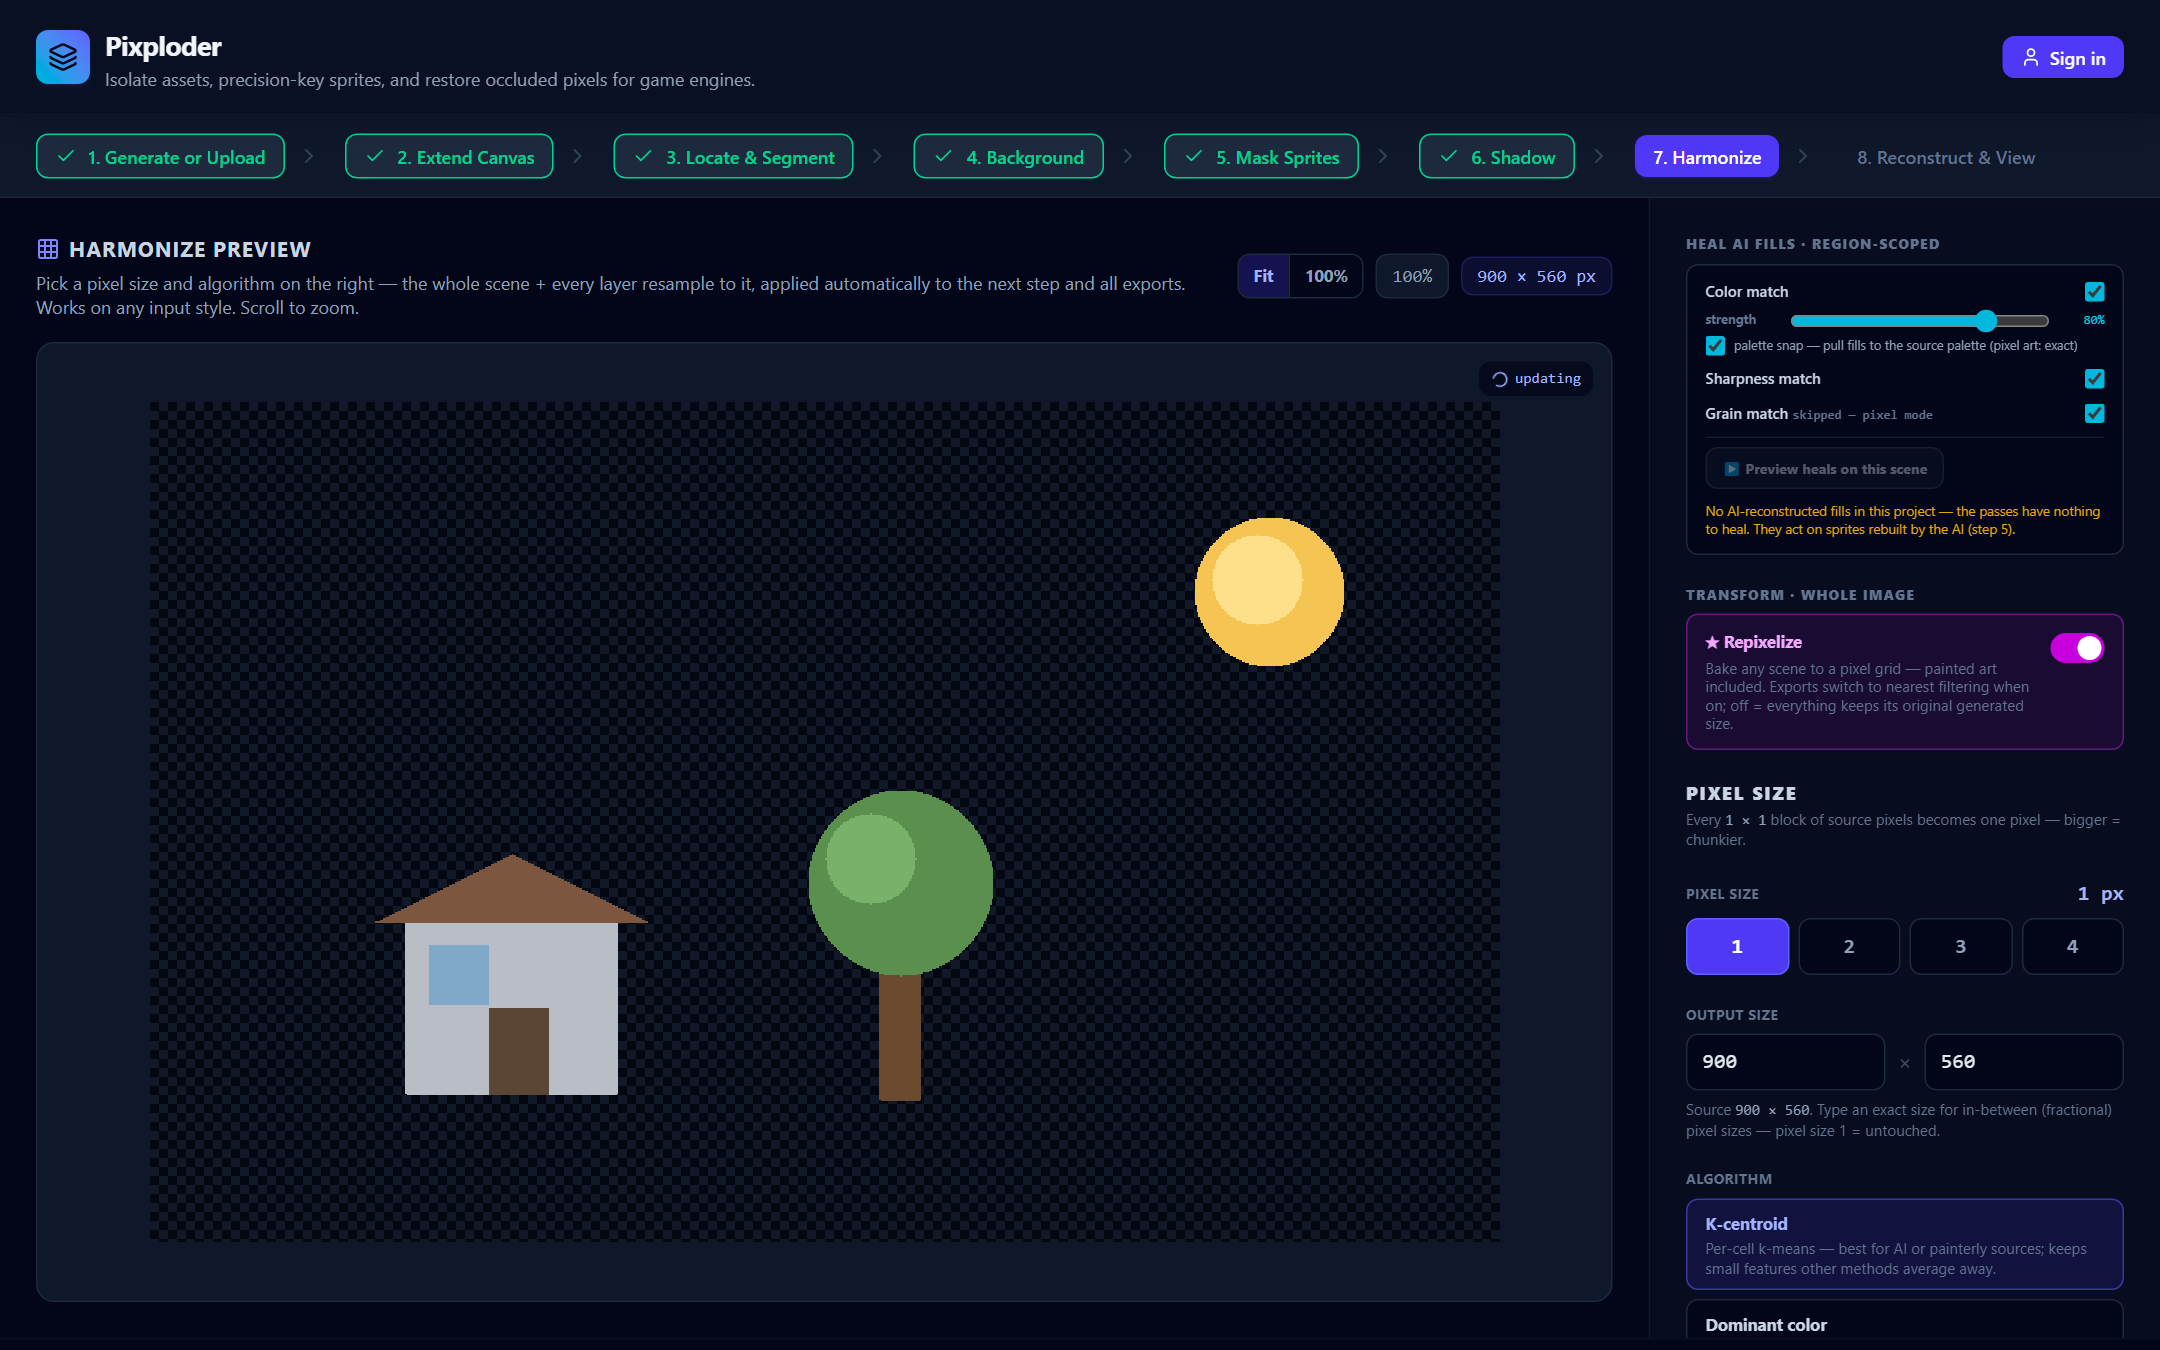Open step 8. Reconstruct & View
The image size is (2160, 1350).
point(1946,157)
